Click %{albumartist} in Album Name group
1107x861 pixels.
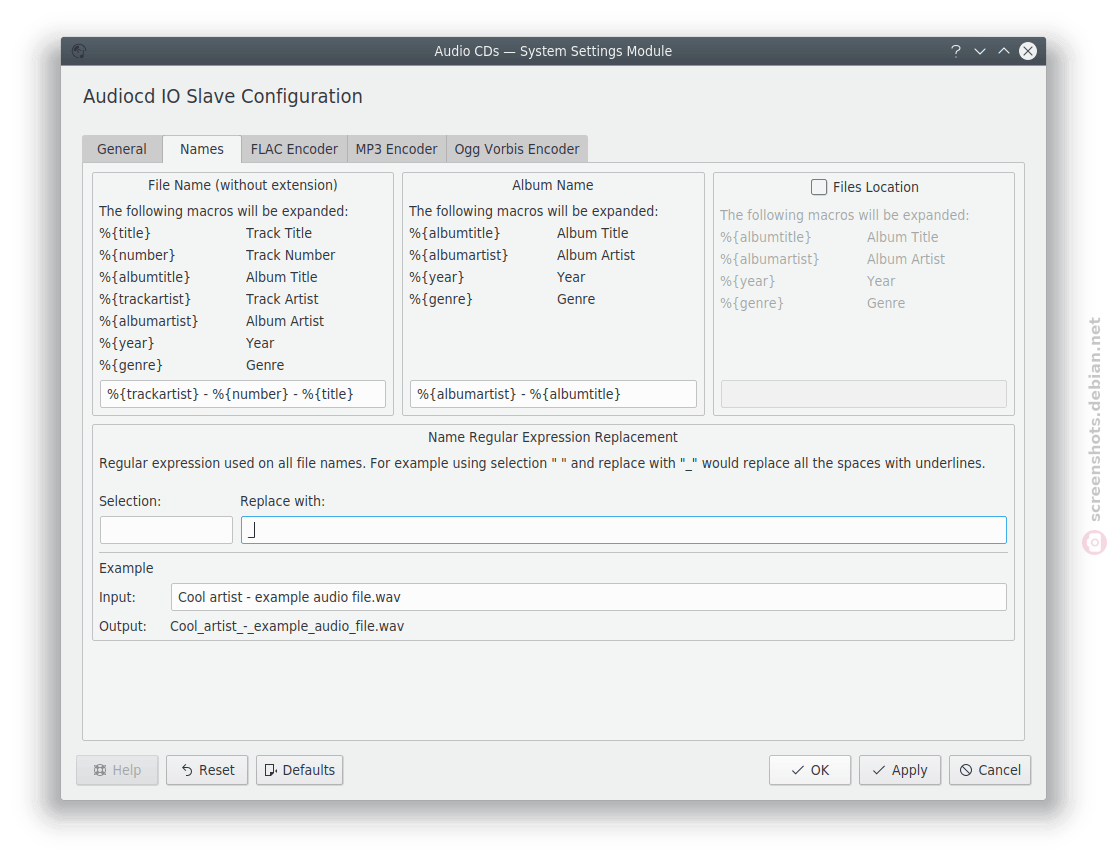point(458,255)
